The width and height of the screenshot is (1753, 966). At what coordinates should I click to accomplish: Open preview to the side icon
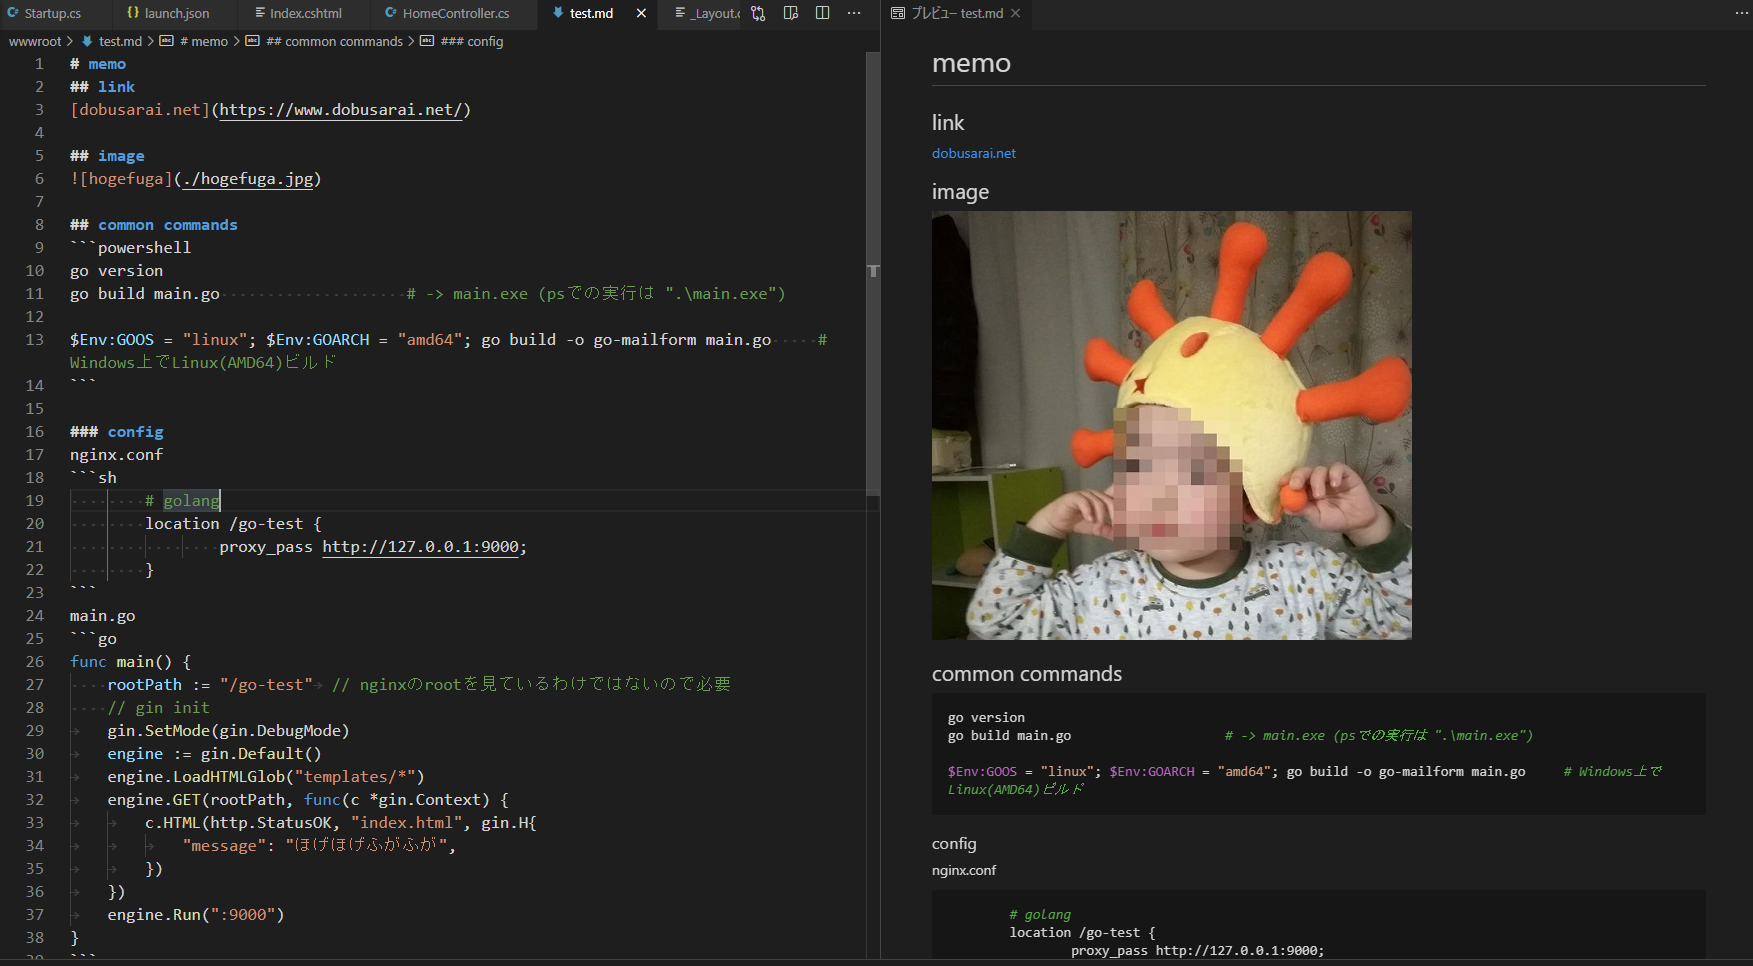click(791, 13)
